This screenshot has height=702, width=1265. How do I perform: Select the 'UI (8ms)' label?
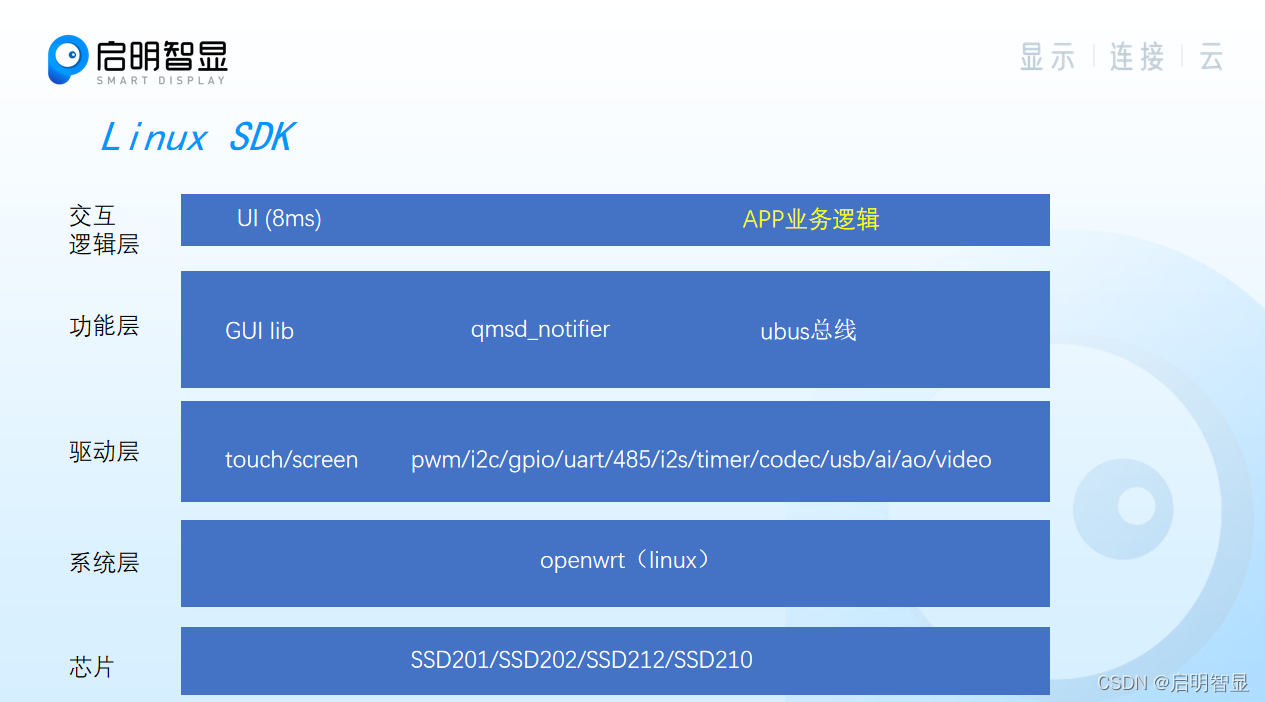click(279, 218)
